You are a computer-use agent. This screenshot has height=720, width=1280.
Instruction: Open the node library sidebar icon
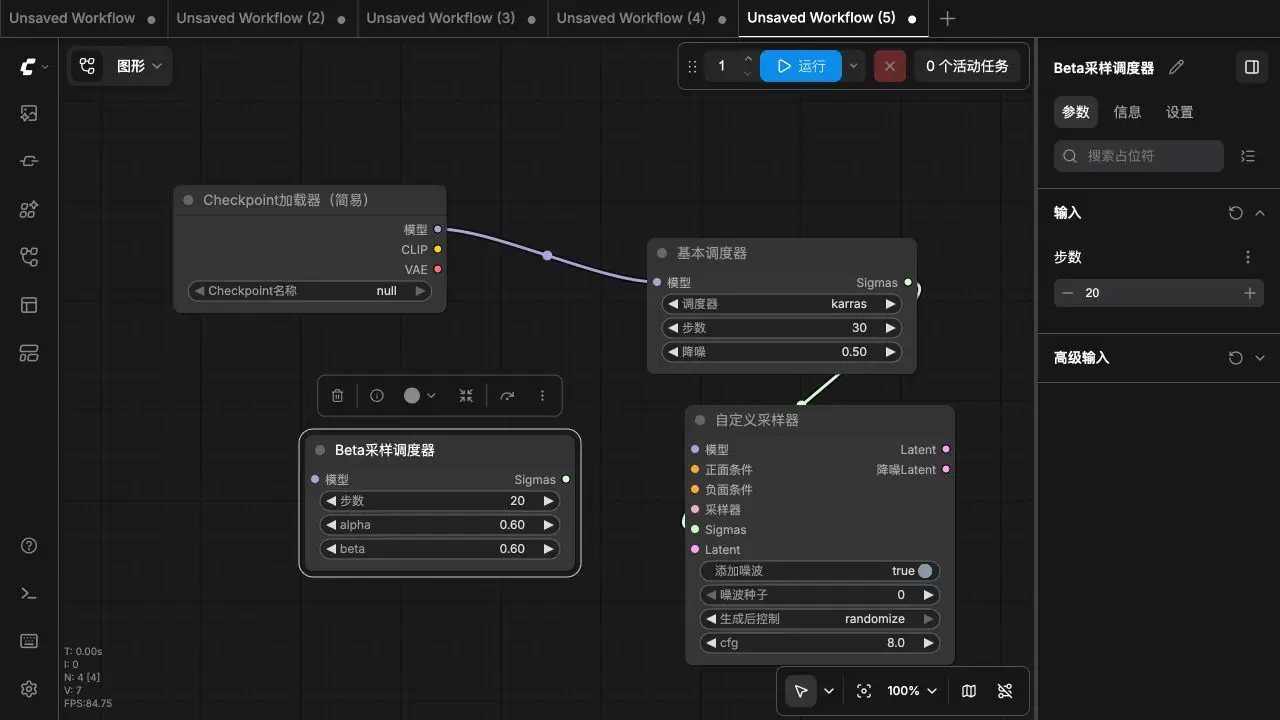tap(29, 161)
